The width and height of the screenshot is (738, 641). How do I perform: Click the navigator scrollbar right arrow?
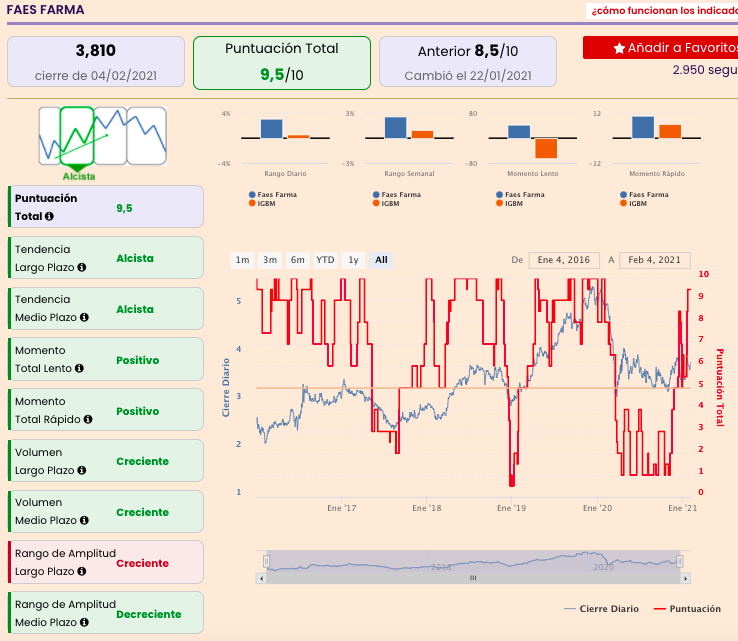click(685, 578)
